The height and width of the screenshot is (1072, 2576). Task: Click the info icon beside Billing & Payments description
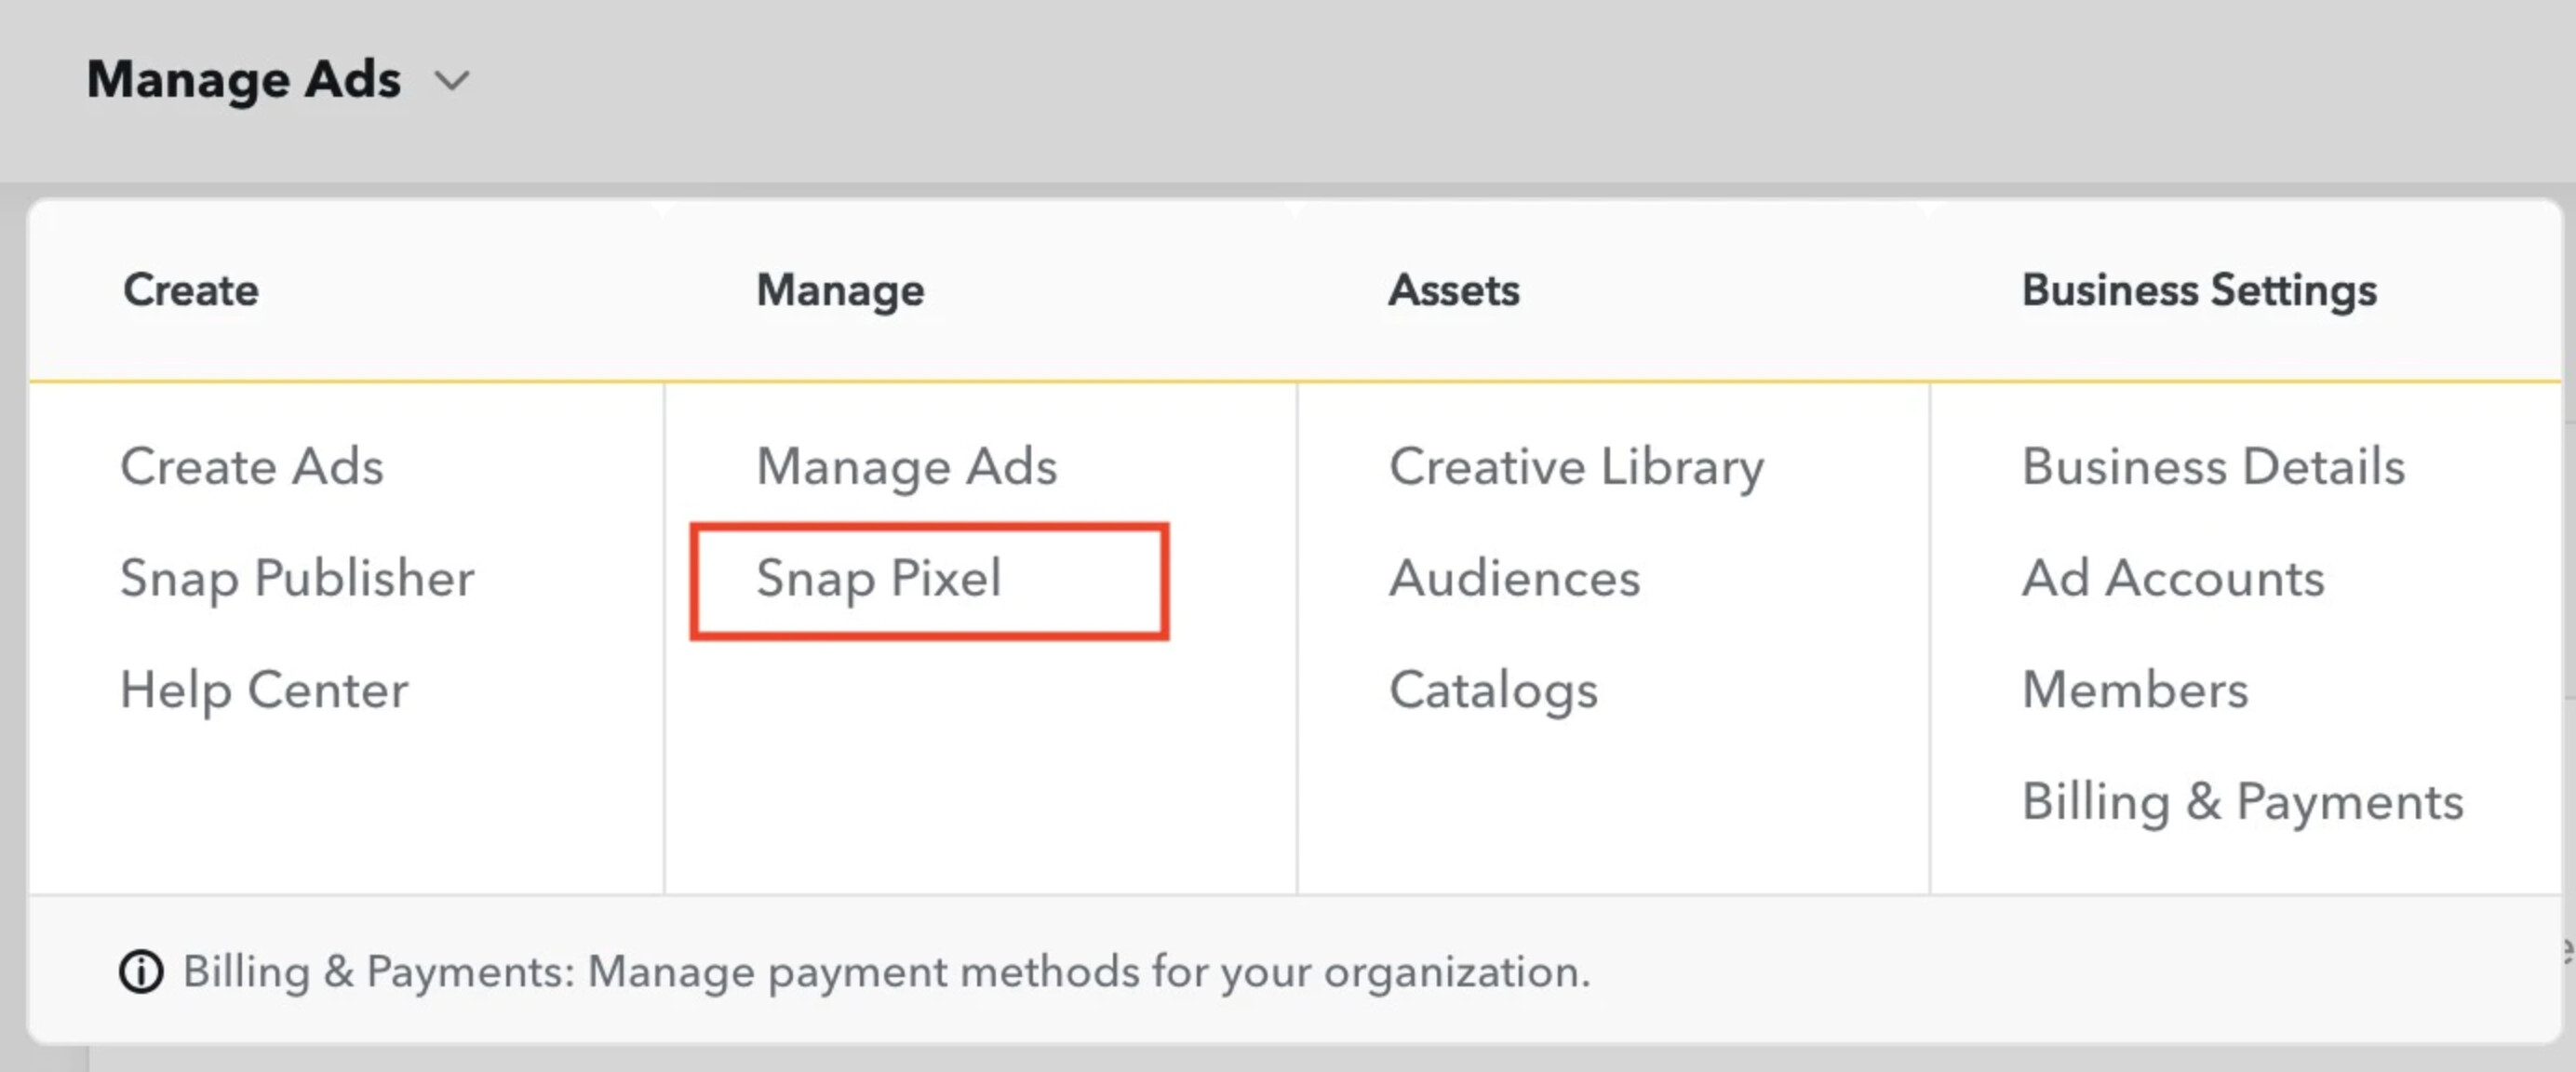point(141,972)
